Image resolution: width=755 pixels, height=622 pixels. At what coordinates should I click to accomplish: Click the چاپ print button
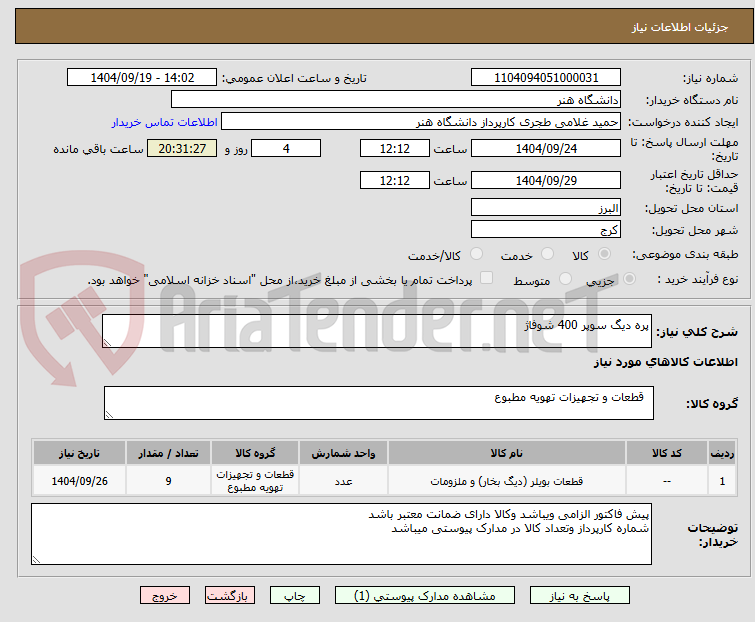pos(295,596)
